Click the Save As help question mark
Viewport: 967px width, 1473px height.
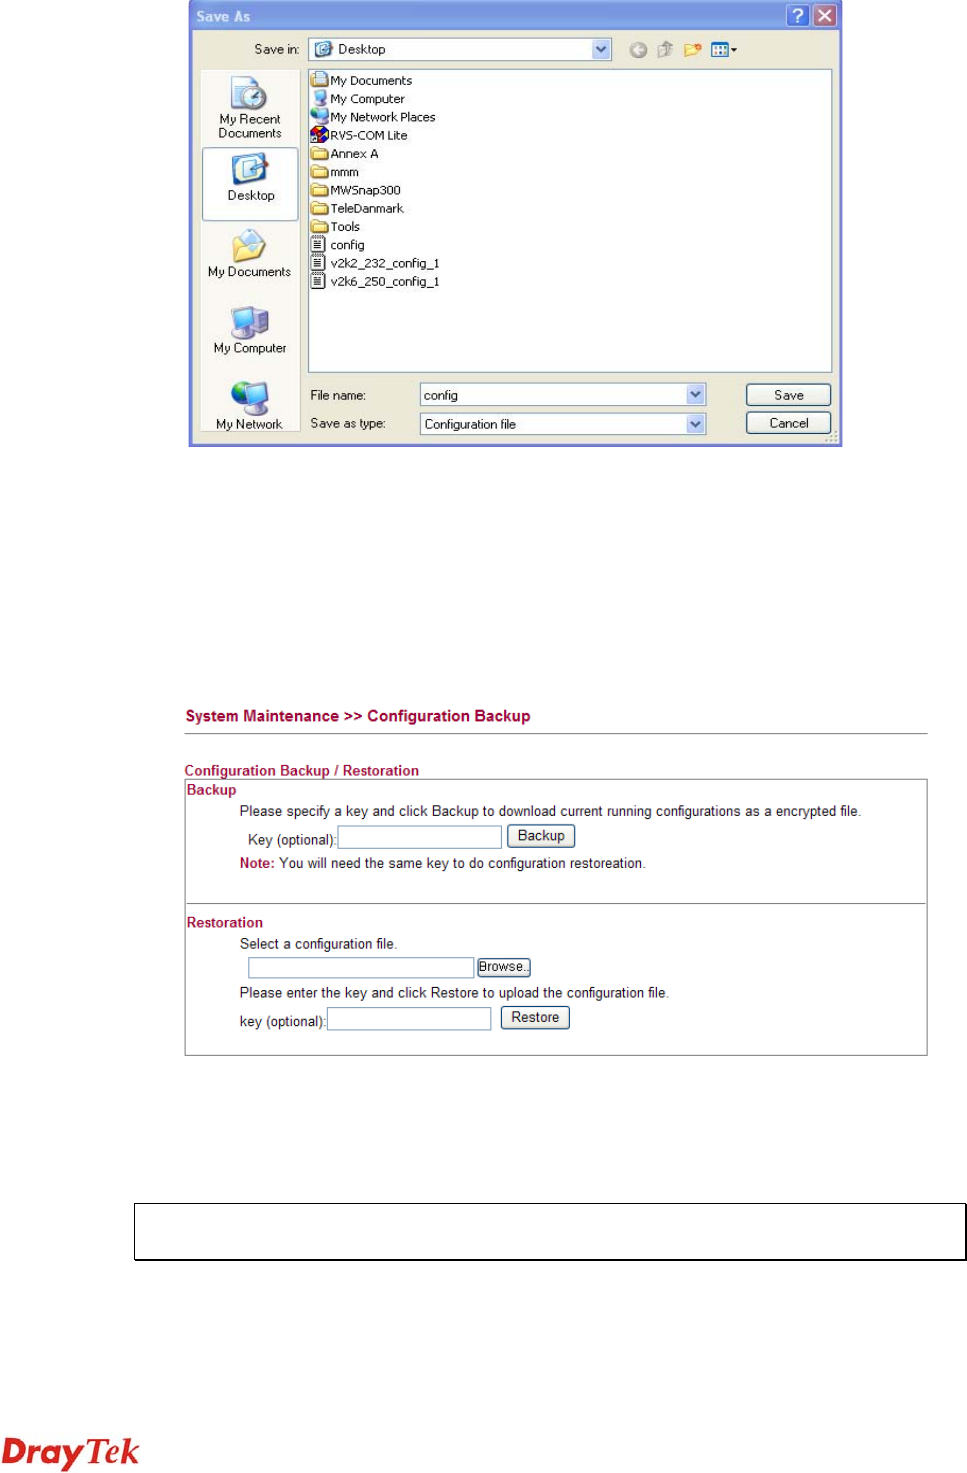click(x=797, y=15)
